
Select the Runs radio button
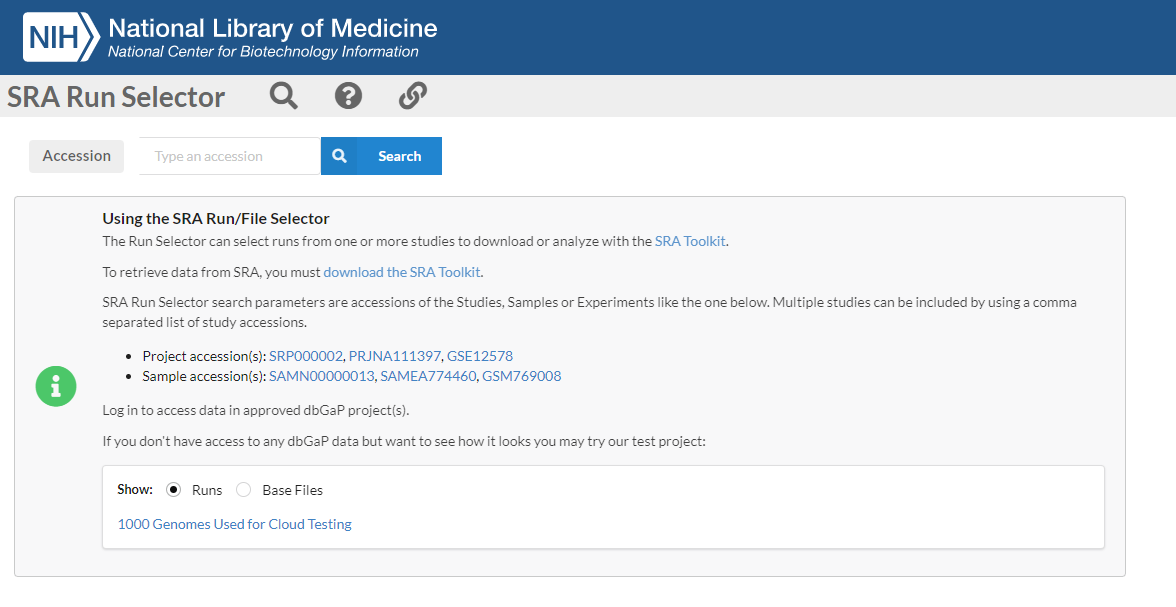(174, 490)
